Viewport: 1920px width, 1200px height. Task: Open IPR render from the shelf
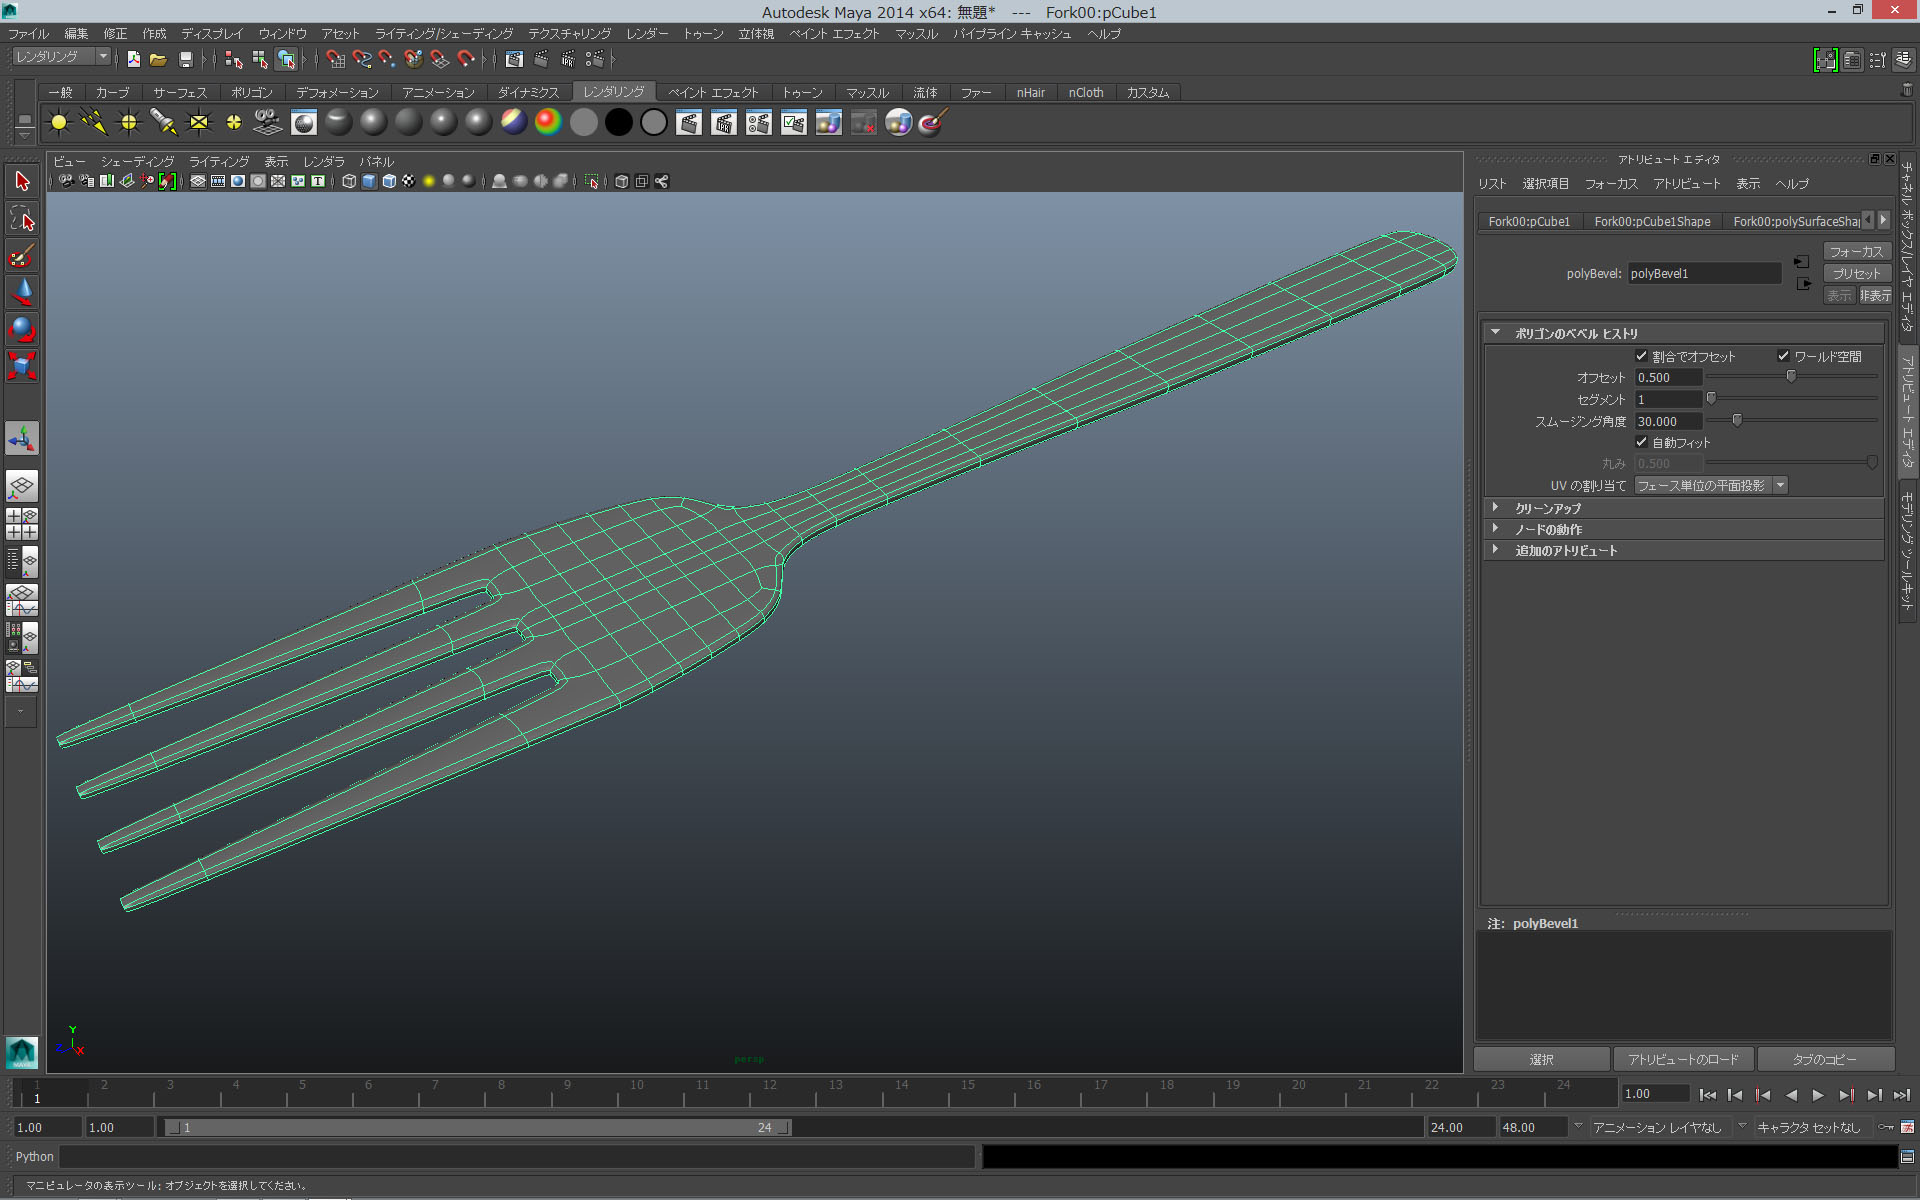(723, 122)
